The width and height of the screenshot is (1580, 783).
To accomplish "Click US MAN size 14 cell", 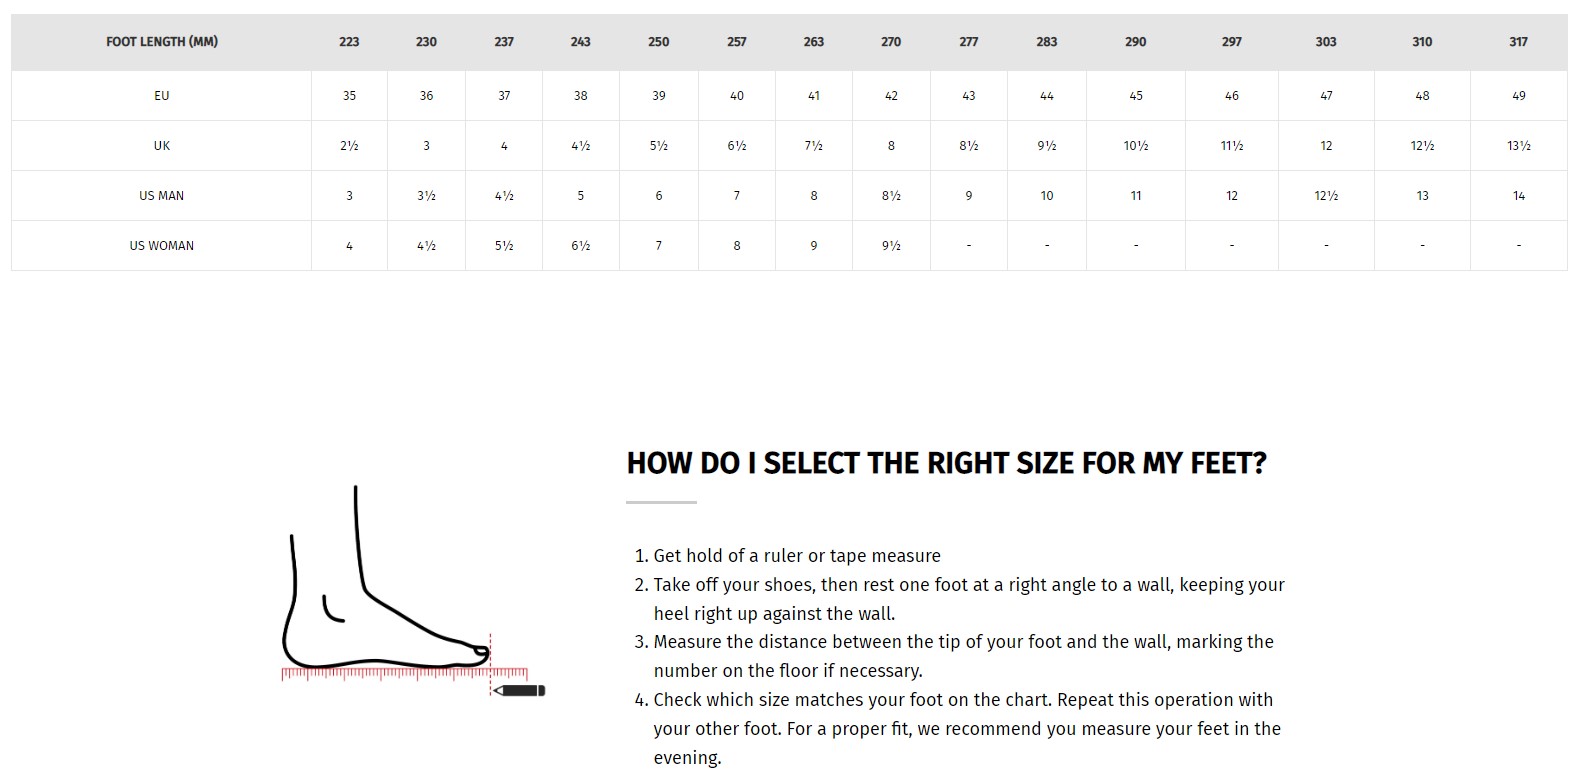I will point(1518,196).
